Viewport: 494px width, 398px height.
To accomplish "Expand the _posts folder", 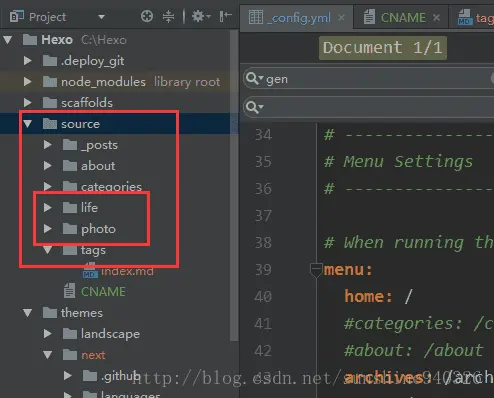I will (48, 145).
